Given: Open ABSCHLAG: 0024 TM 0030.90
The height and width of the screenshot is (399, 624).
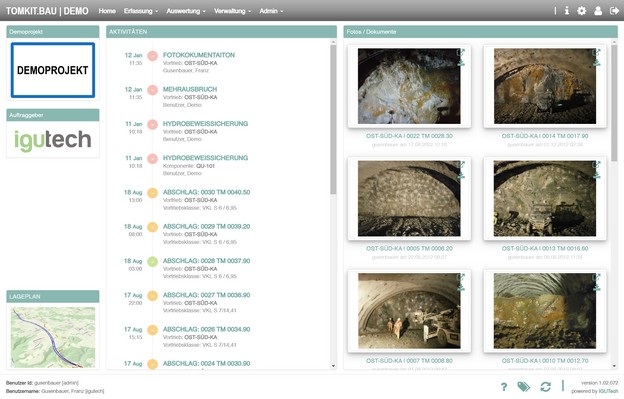Looking at the screenshot, I should [x=206, y=363].
